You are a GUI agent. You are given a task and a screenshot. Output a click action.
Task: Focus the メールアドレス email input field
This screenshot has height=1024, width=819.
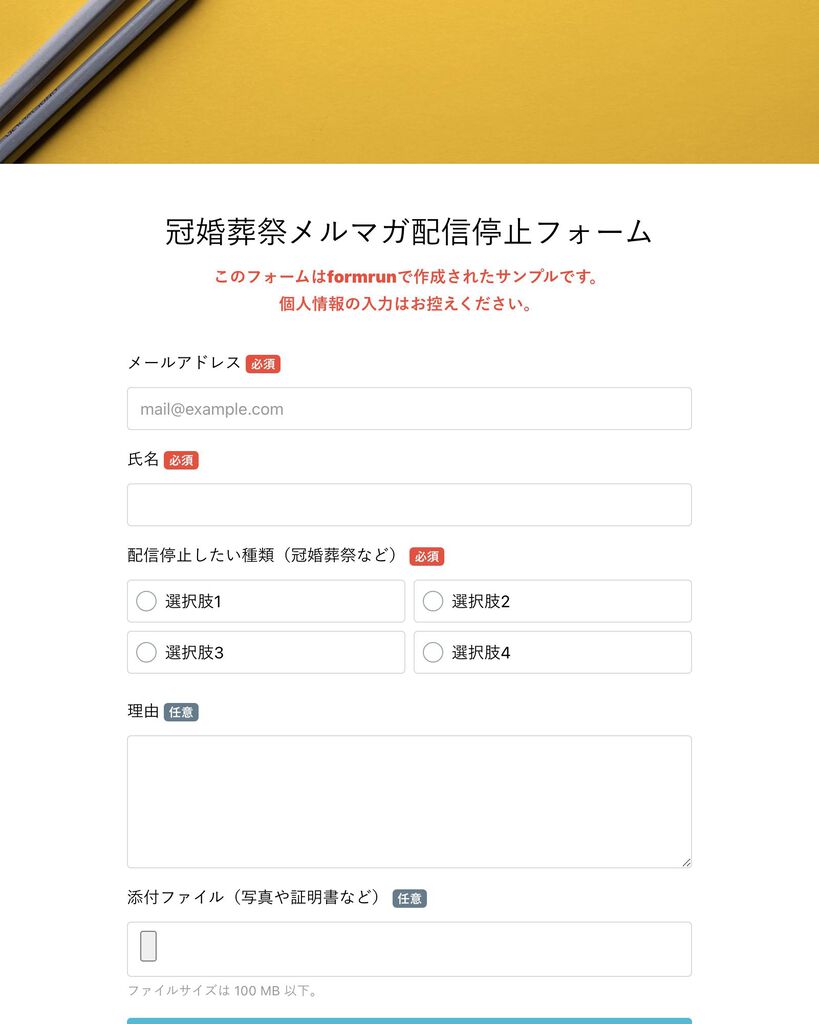409,409
